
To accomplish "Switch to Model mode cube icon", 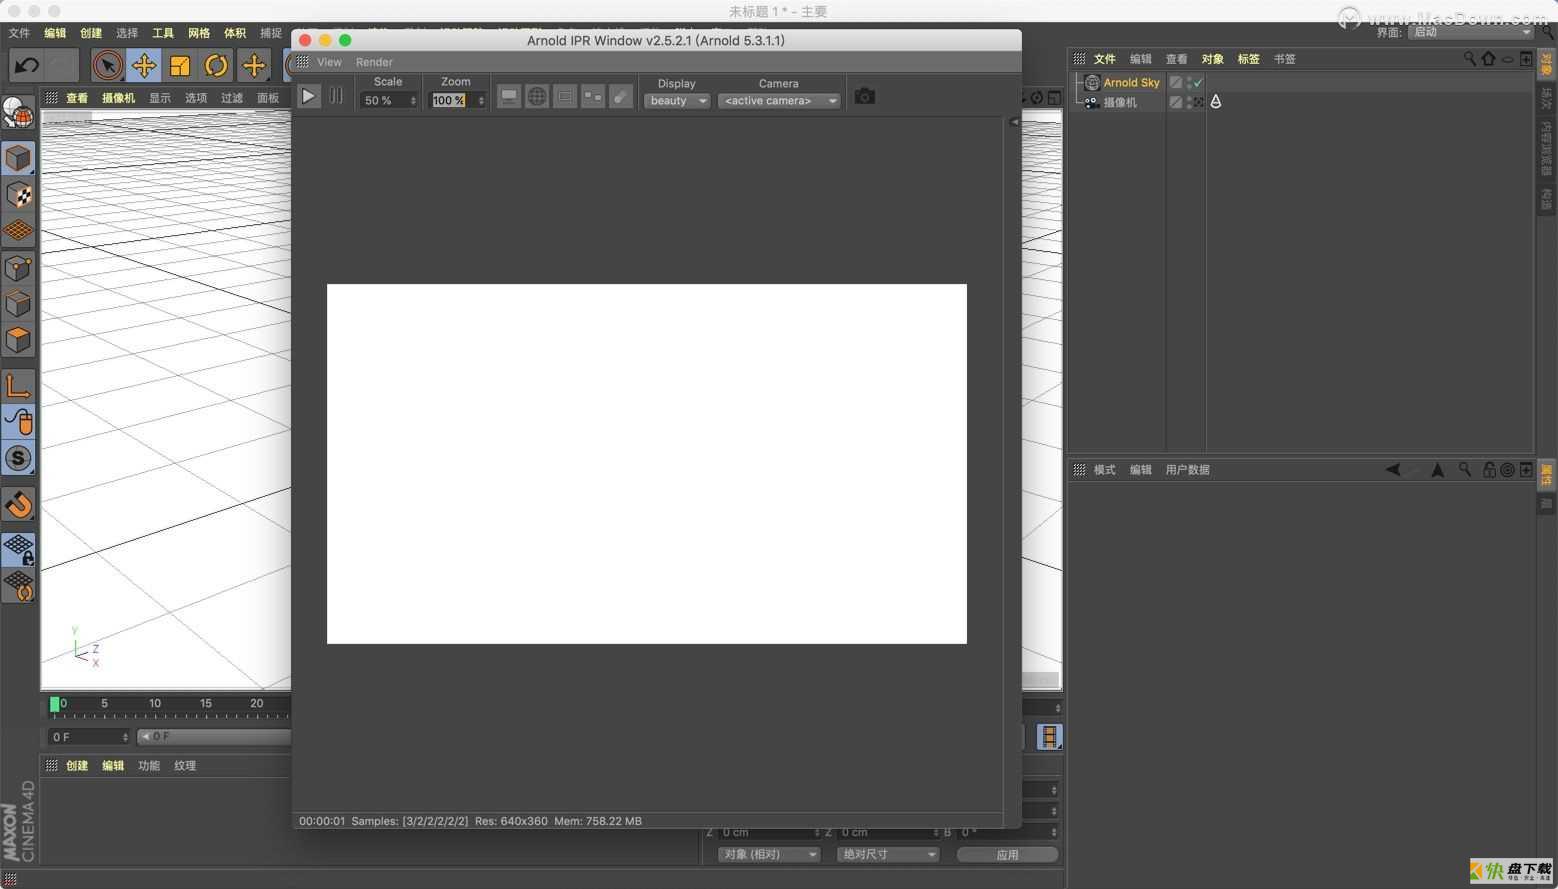I will pyautogui.click(x=18, y=158).
